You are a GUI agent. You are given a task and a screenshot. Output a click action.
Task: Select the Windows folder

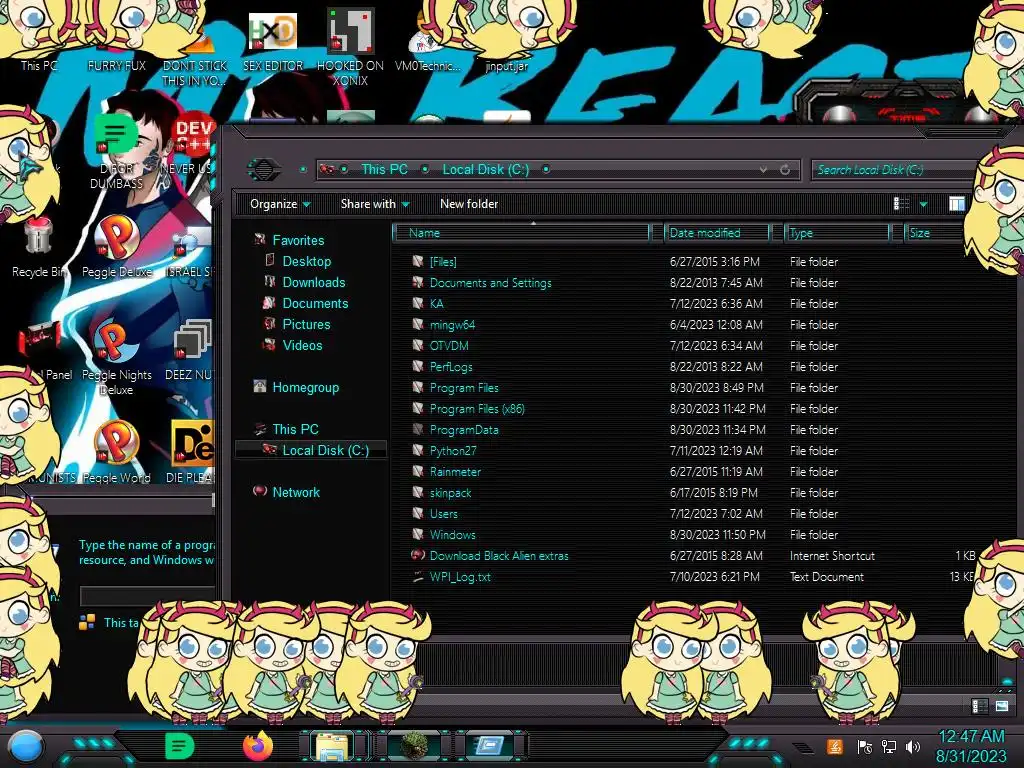(x=452, y=534)
